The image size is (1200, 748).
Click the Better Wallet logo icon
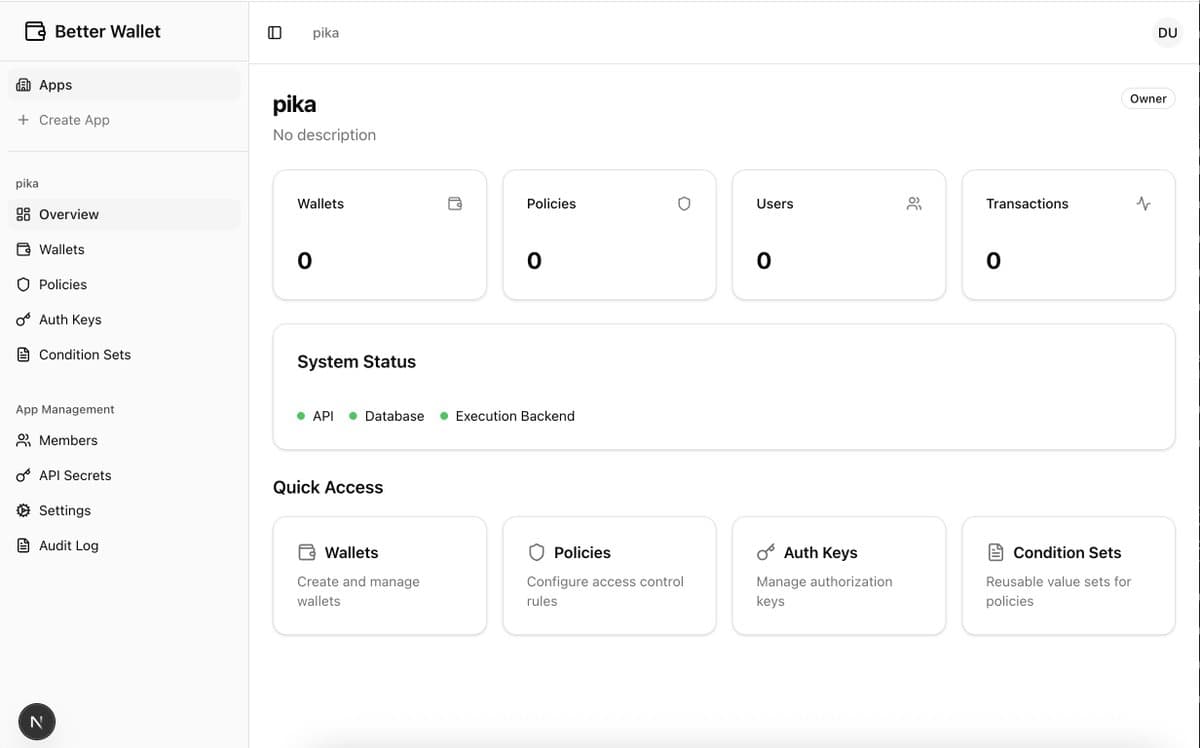[35, 31]
